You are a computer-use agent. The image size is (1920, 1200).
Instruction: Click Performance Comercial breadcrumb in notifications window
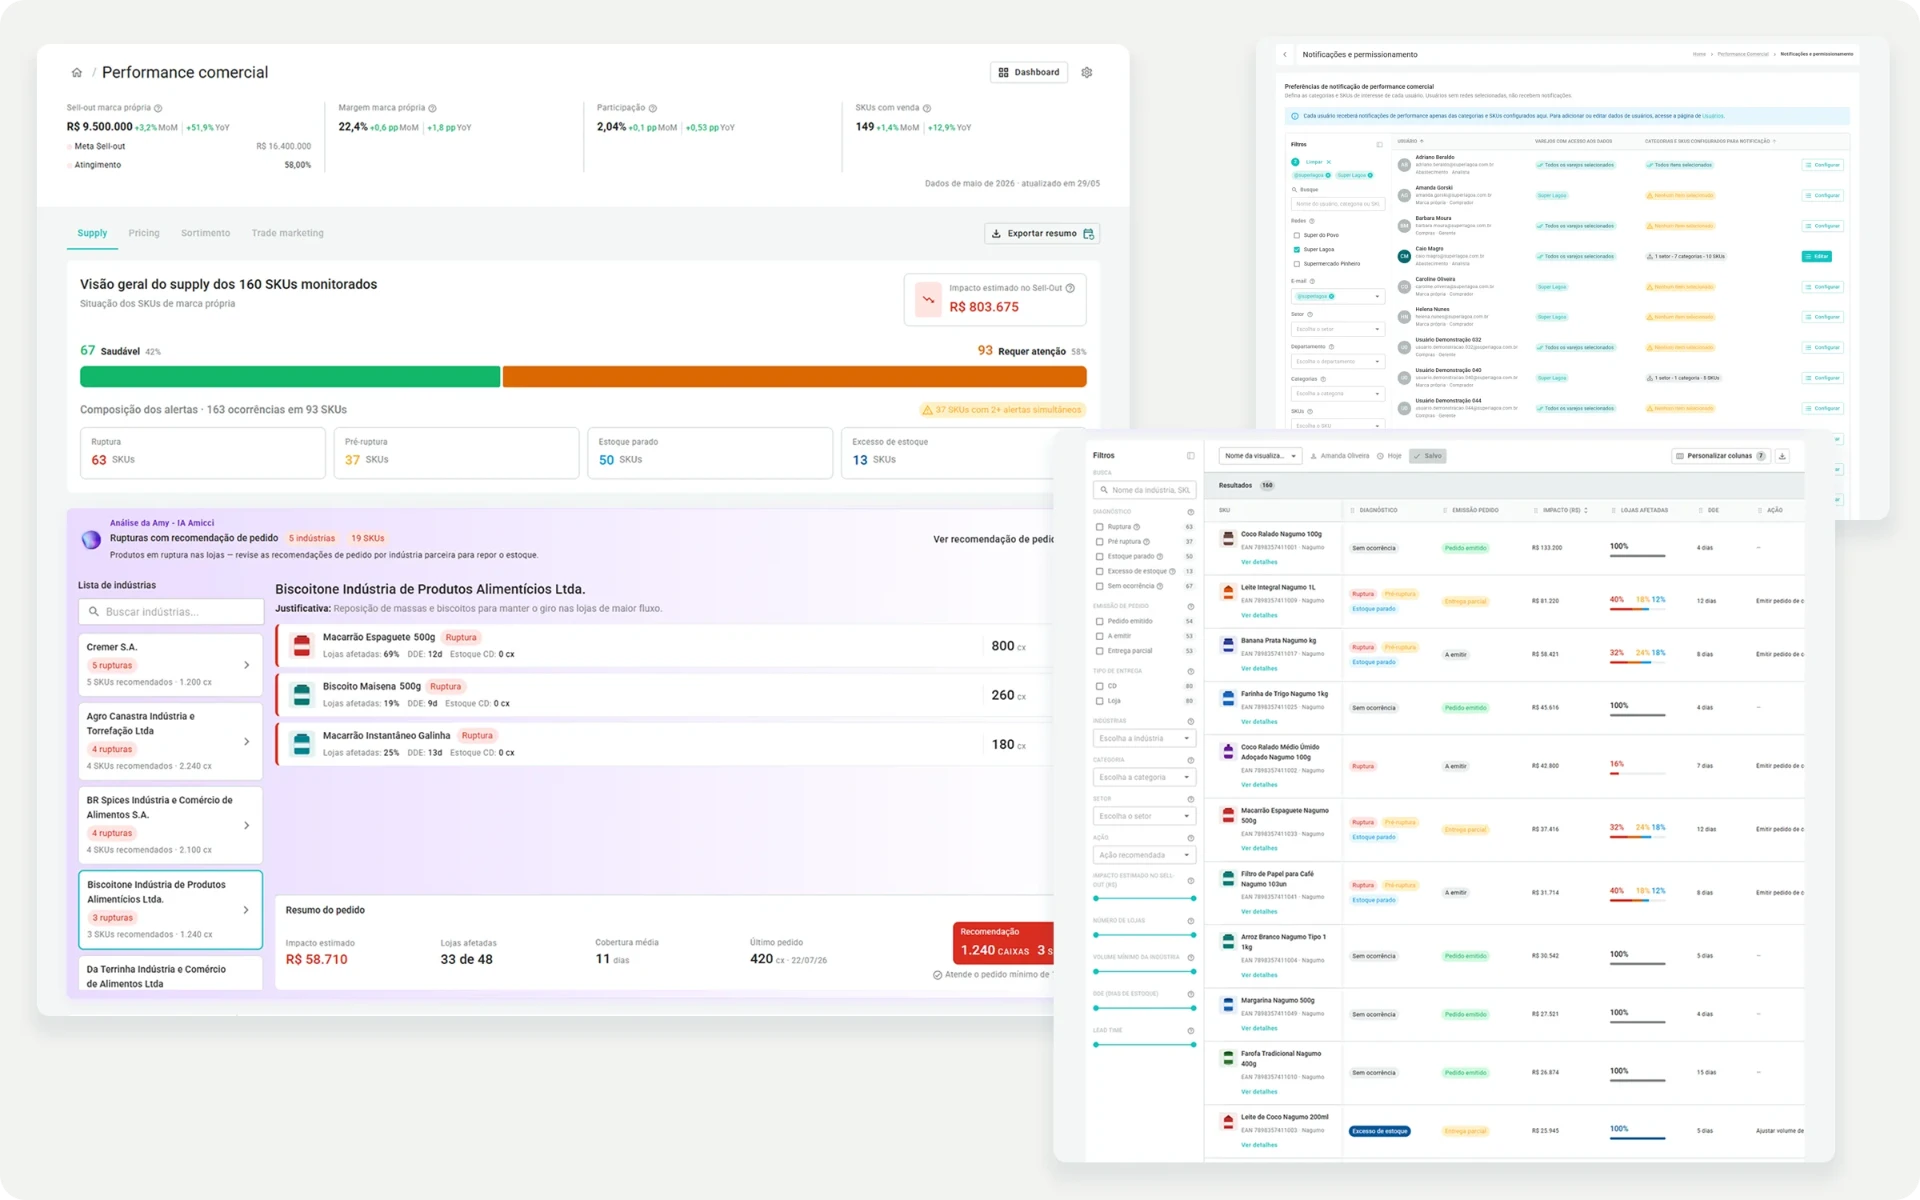(1743, 54)
